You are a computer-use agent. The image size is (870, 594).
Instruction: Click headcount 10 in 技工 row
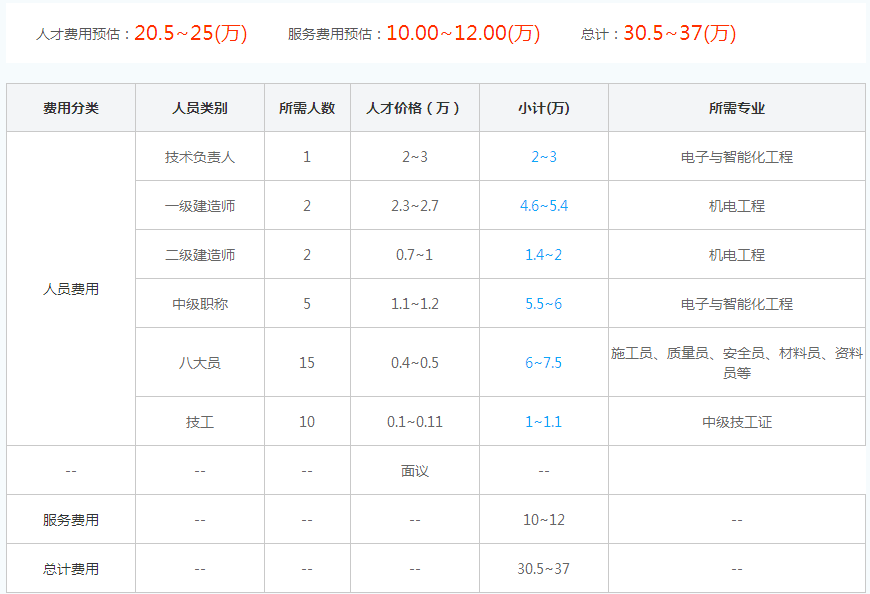[307, 422]
